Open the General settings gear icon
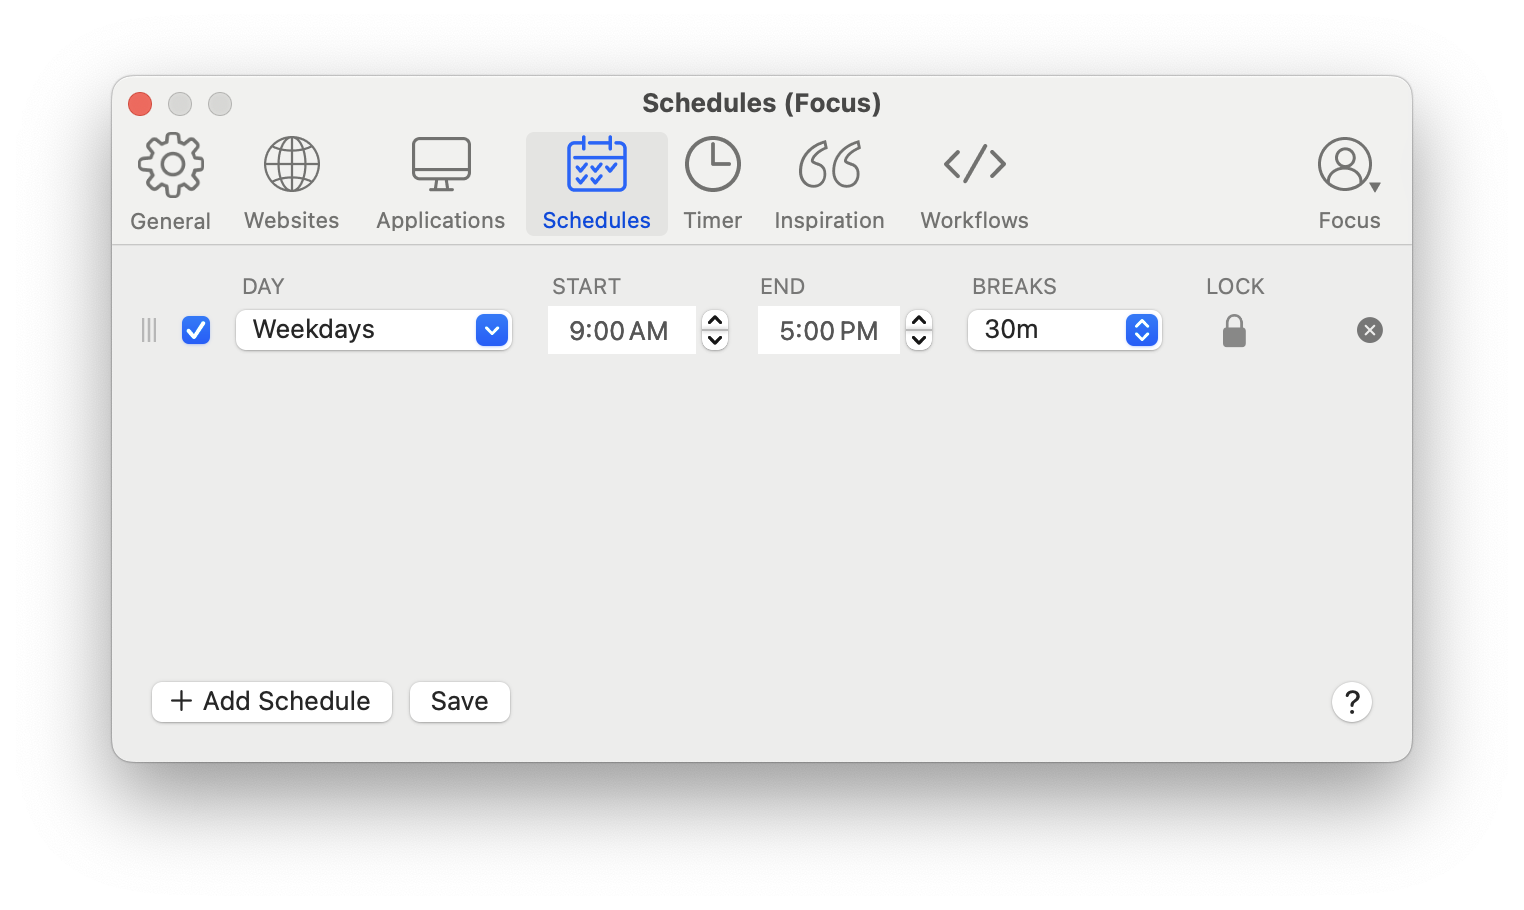The width and height of the screenshot is (1524, 910). tap(171, 166)
